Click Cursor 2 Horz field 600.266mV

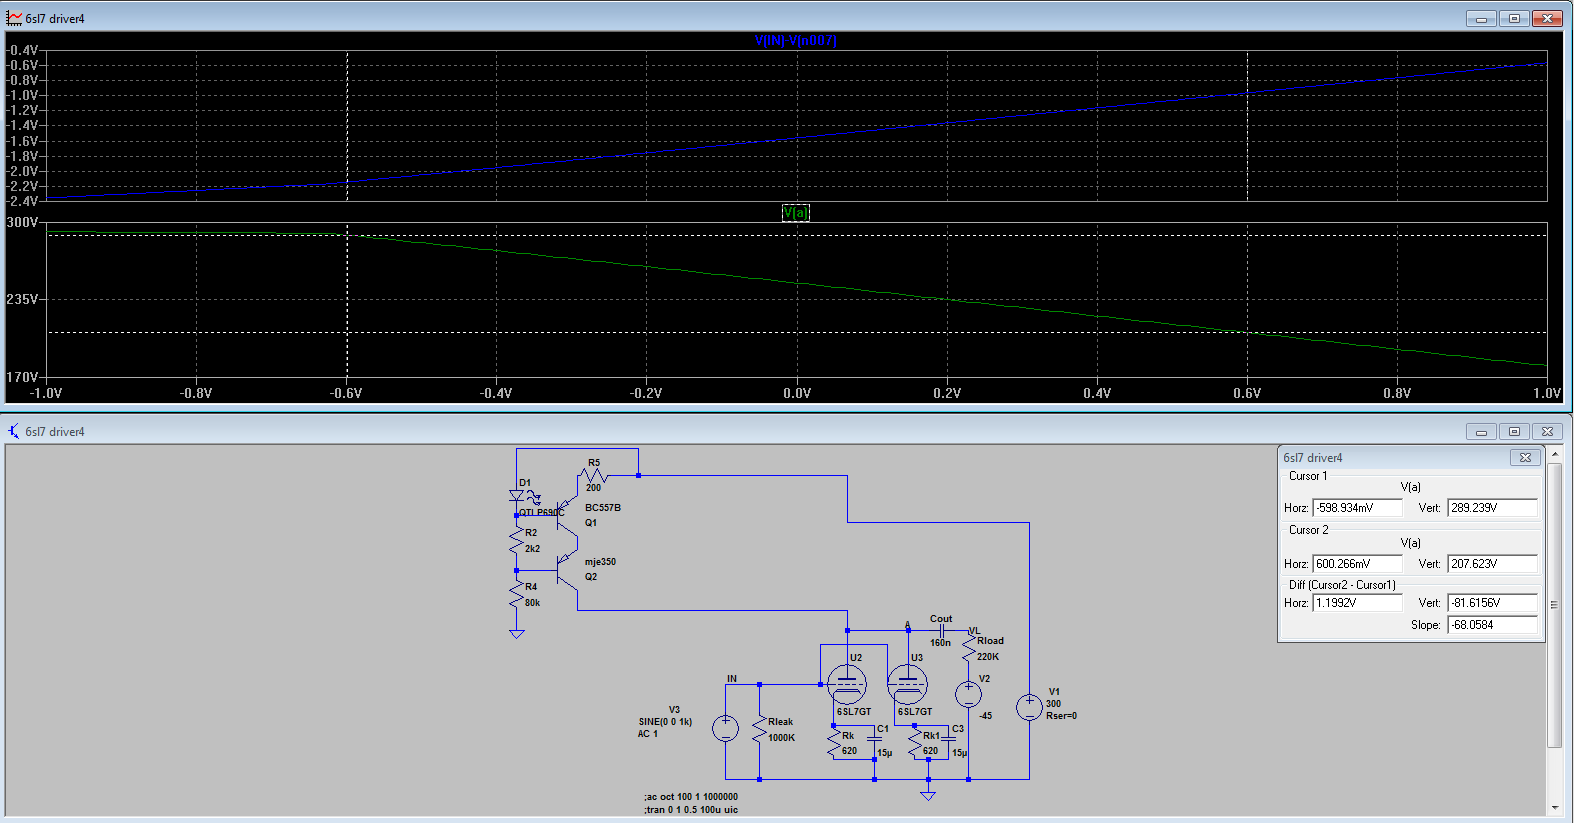click(1357, 564)
